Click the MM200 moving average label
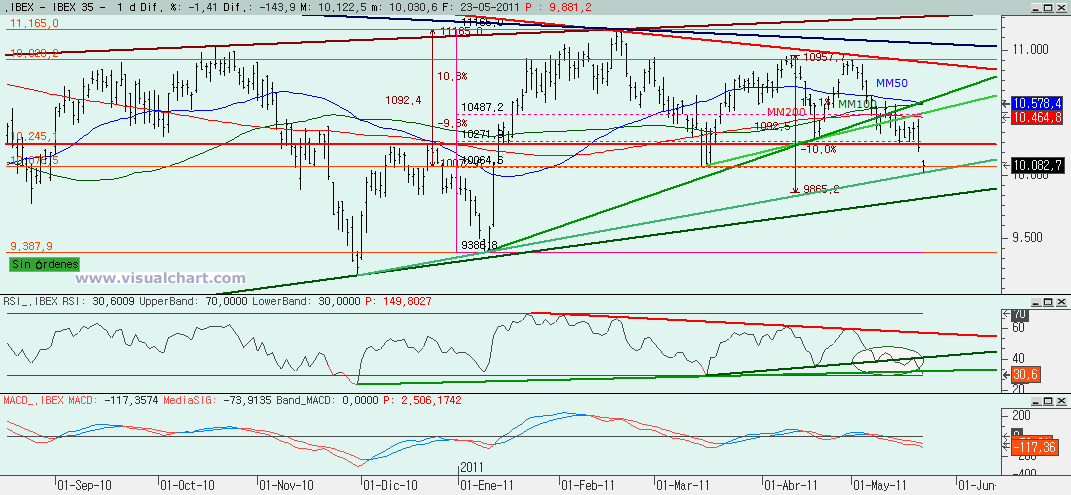The height and width of the screenshot is (495, 1071). [x=785, y=111]
